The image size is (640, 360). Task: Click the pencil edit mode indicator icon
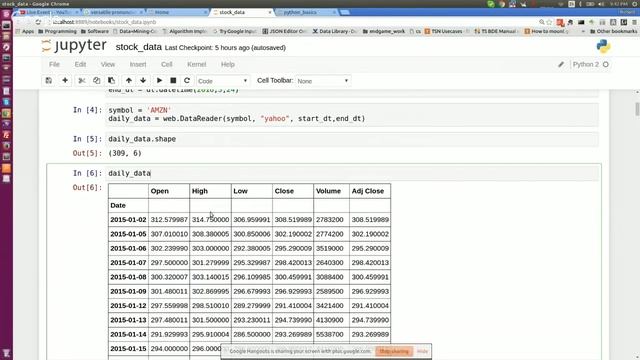561,64
